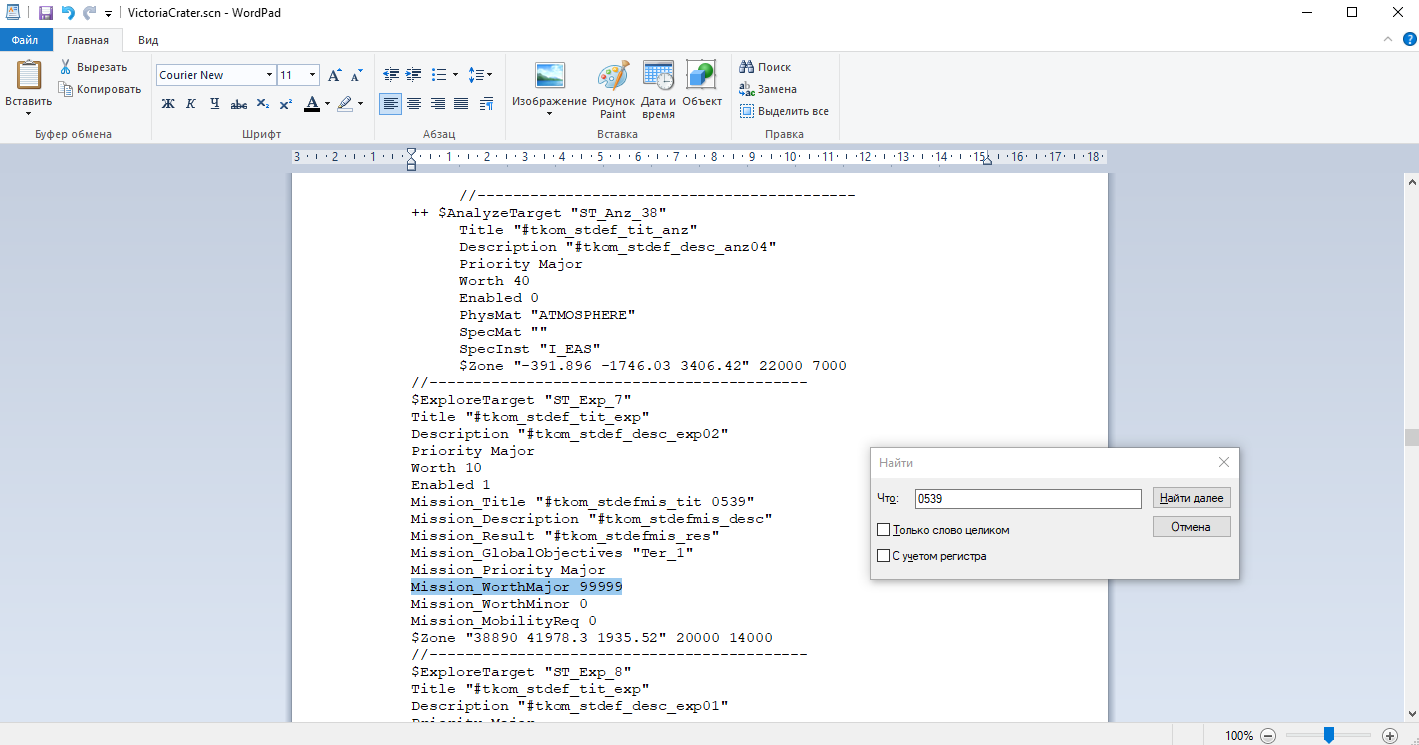Open the list style dropdown arrow
The width and height of the screenshot is (1419, 745).
click(455, 75)
